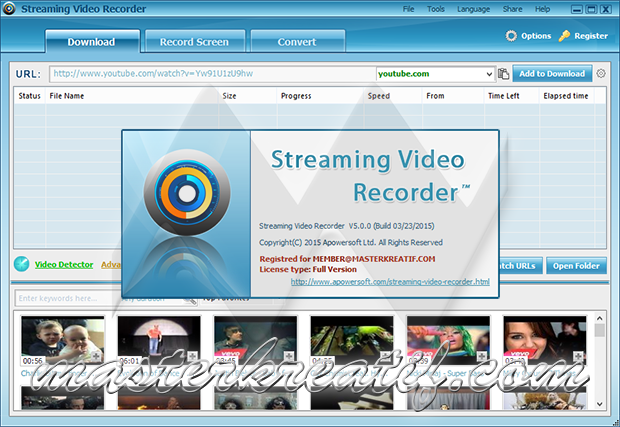Viewport: 620px width, 427px height.
Task: Switch to the Record Screen tab
Action: pyautogui.click(x=195, y=41)
